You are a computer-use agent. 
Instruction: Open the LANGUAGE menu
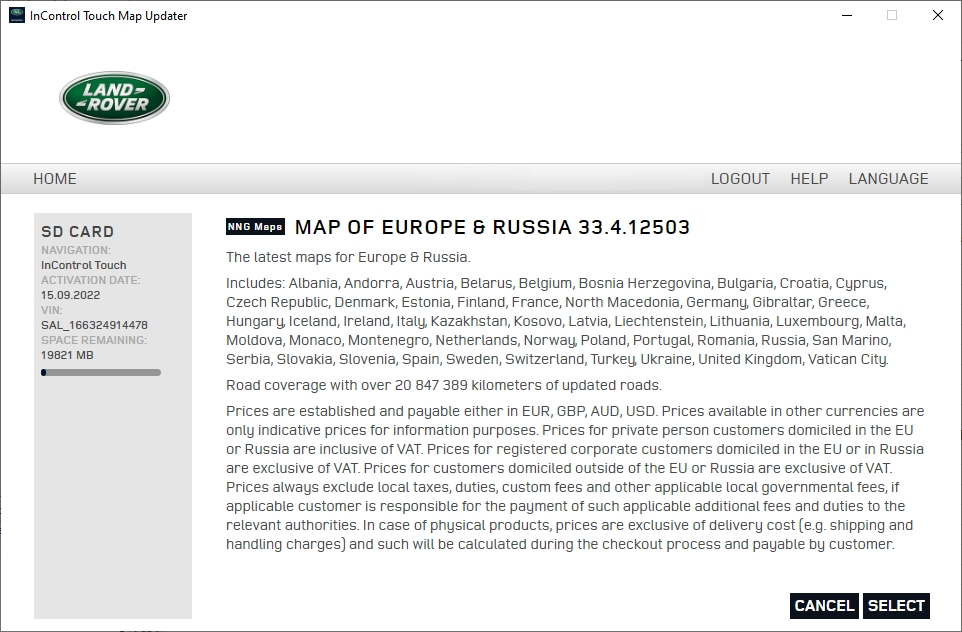(x=888, y=179)
